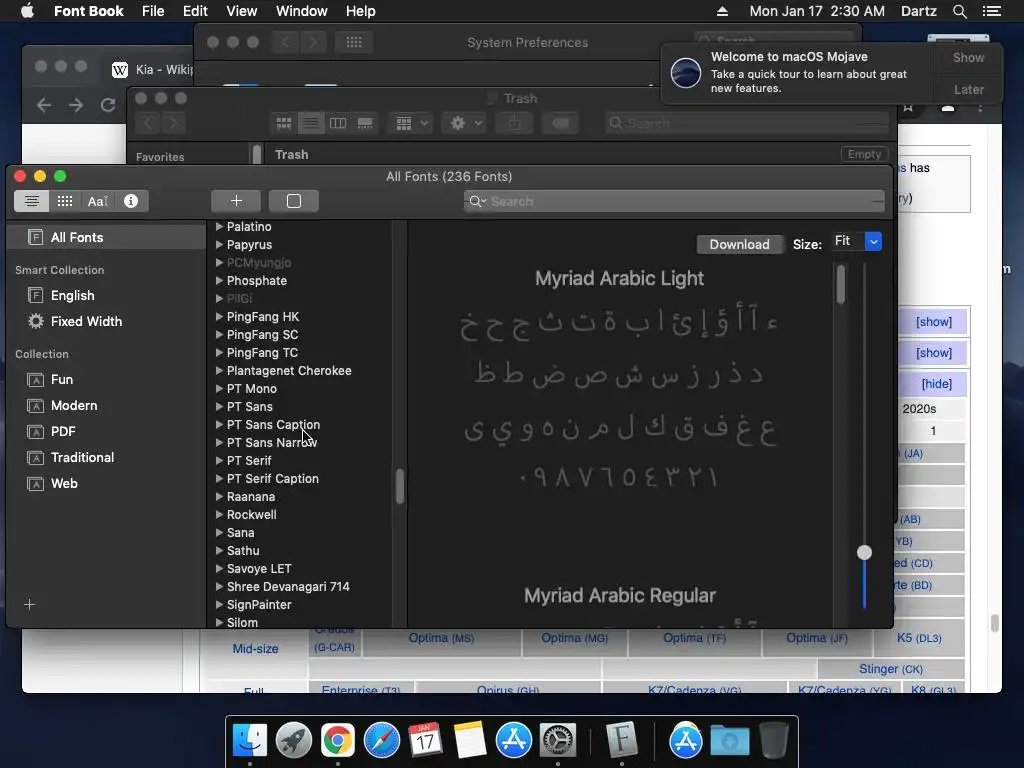The width and height of the screenshot is (1024, 768).
Task: Click Spotlight search in the menu bar
Action: click(x=959, y=11)
